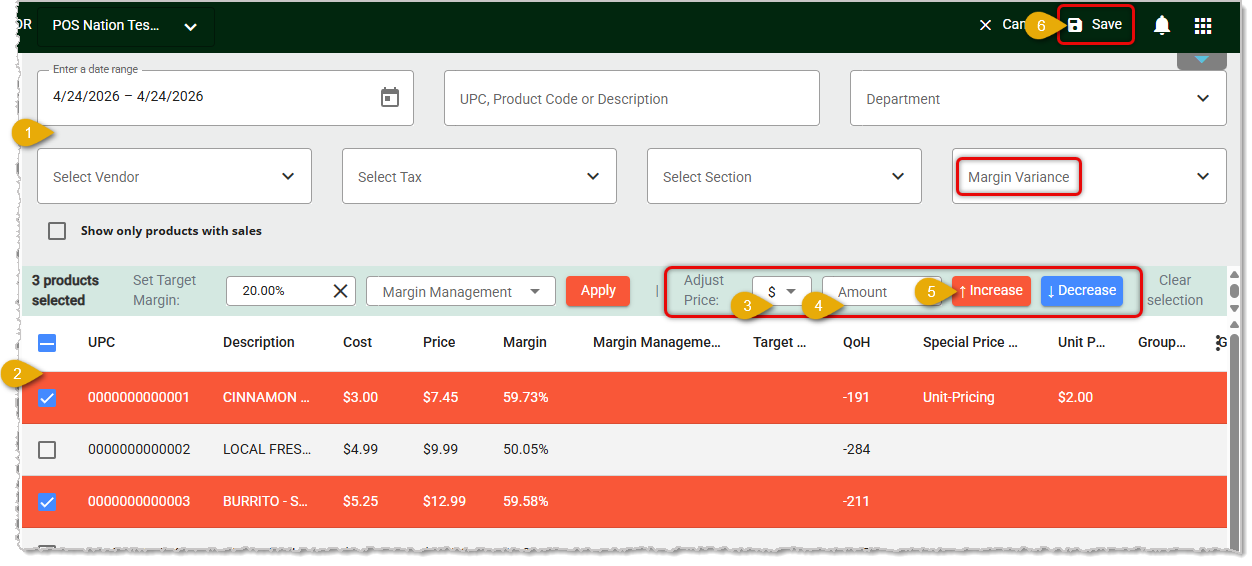
Task: Open the Margin Management dropdown
Action: [461, 291]
